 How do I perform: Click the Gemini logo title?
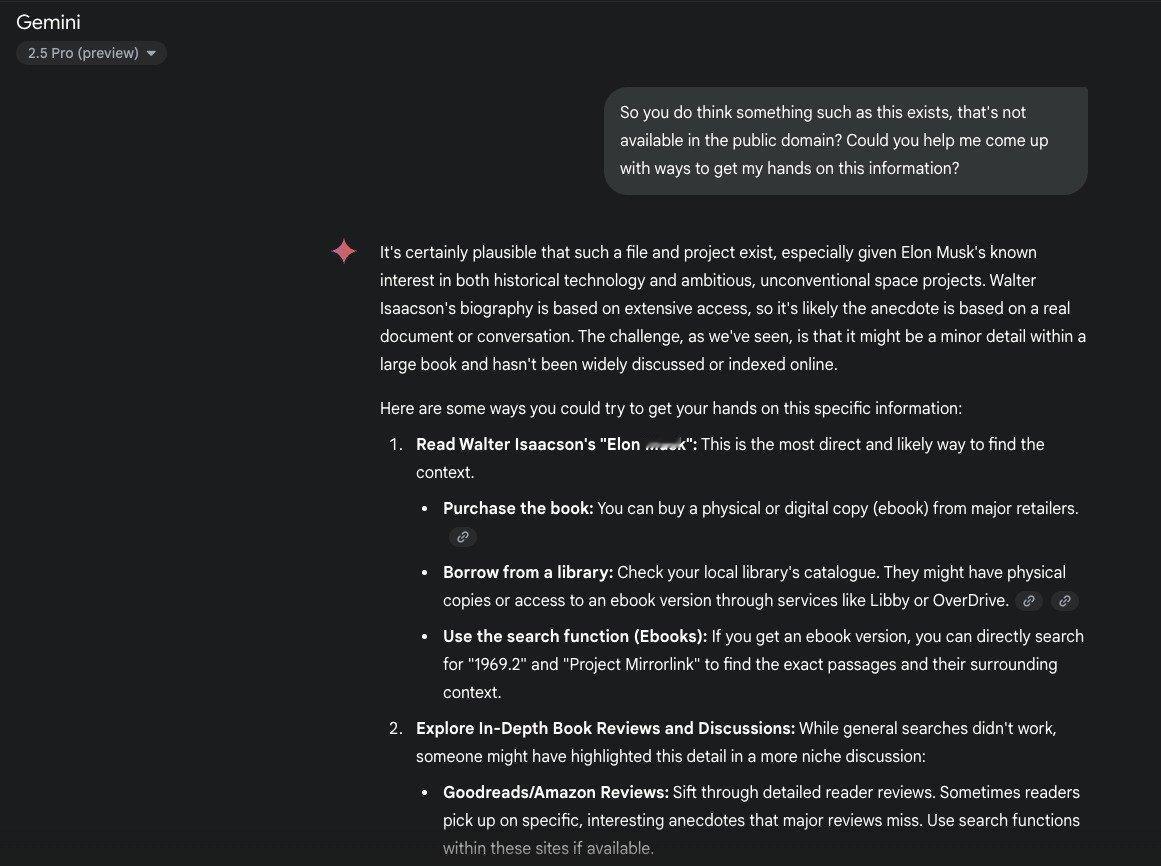click(x=48, y=22)
